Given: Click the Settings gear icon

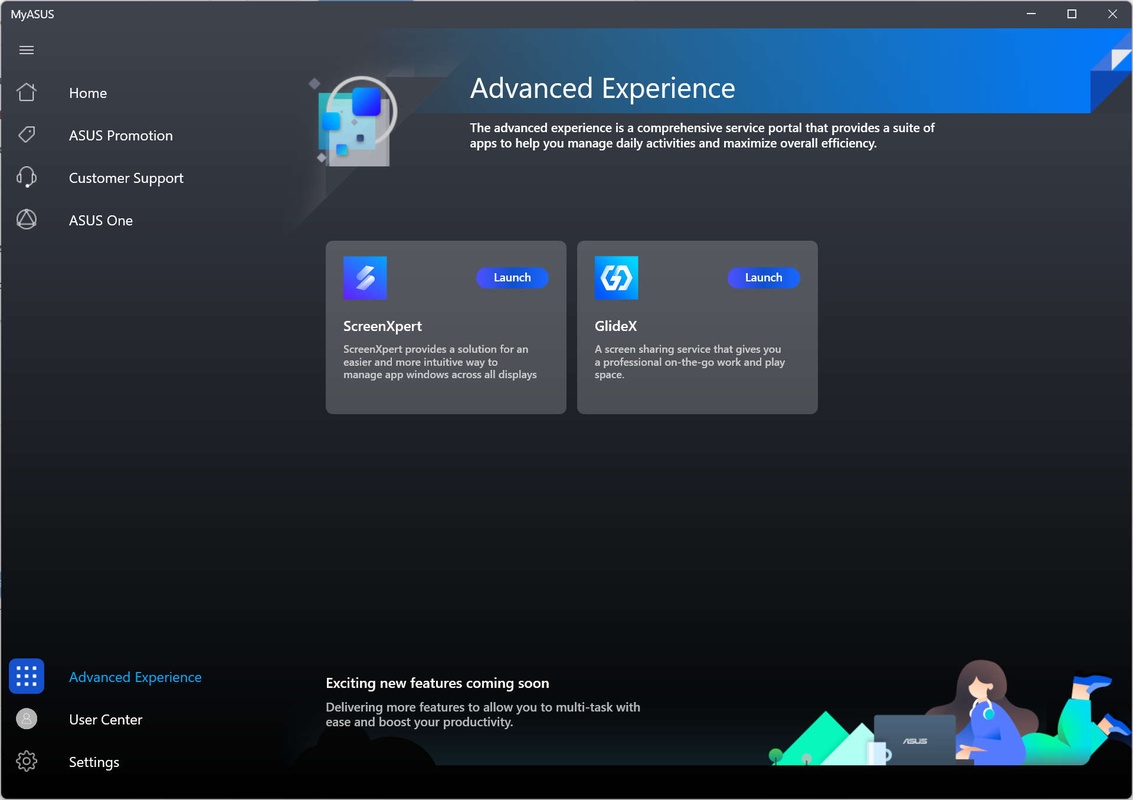Looking at the screenshot, I should [x=27, y=762].
